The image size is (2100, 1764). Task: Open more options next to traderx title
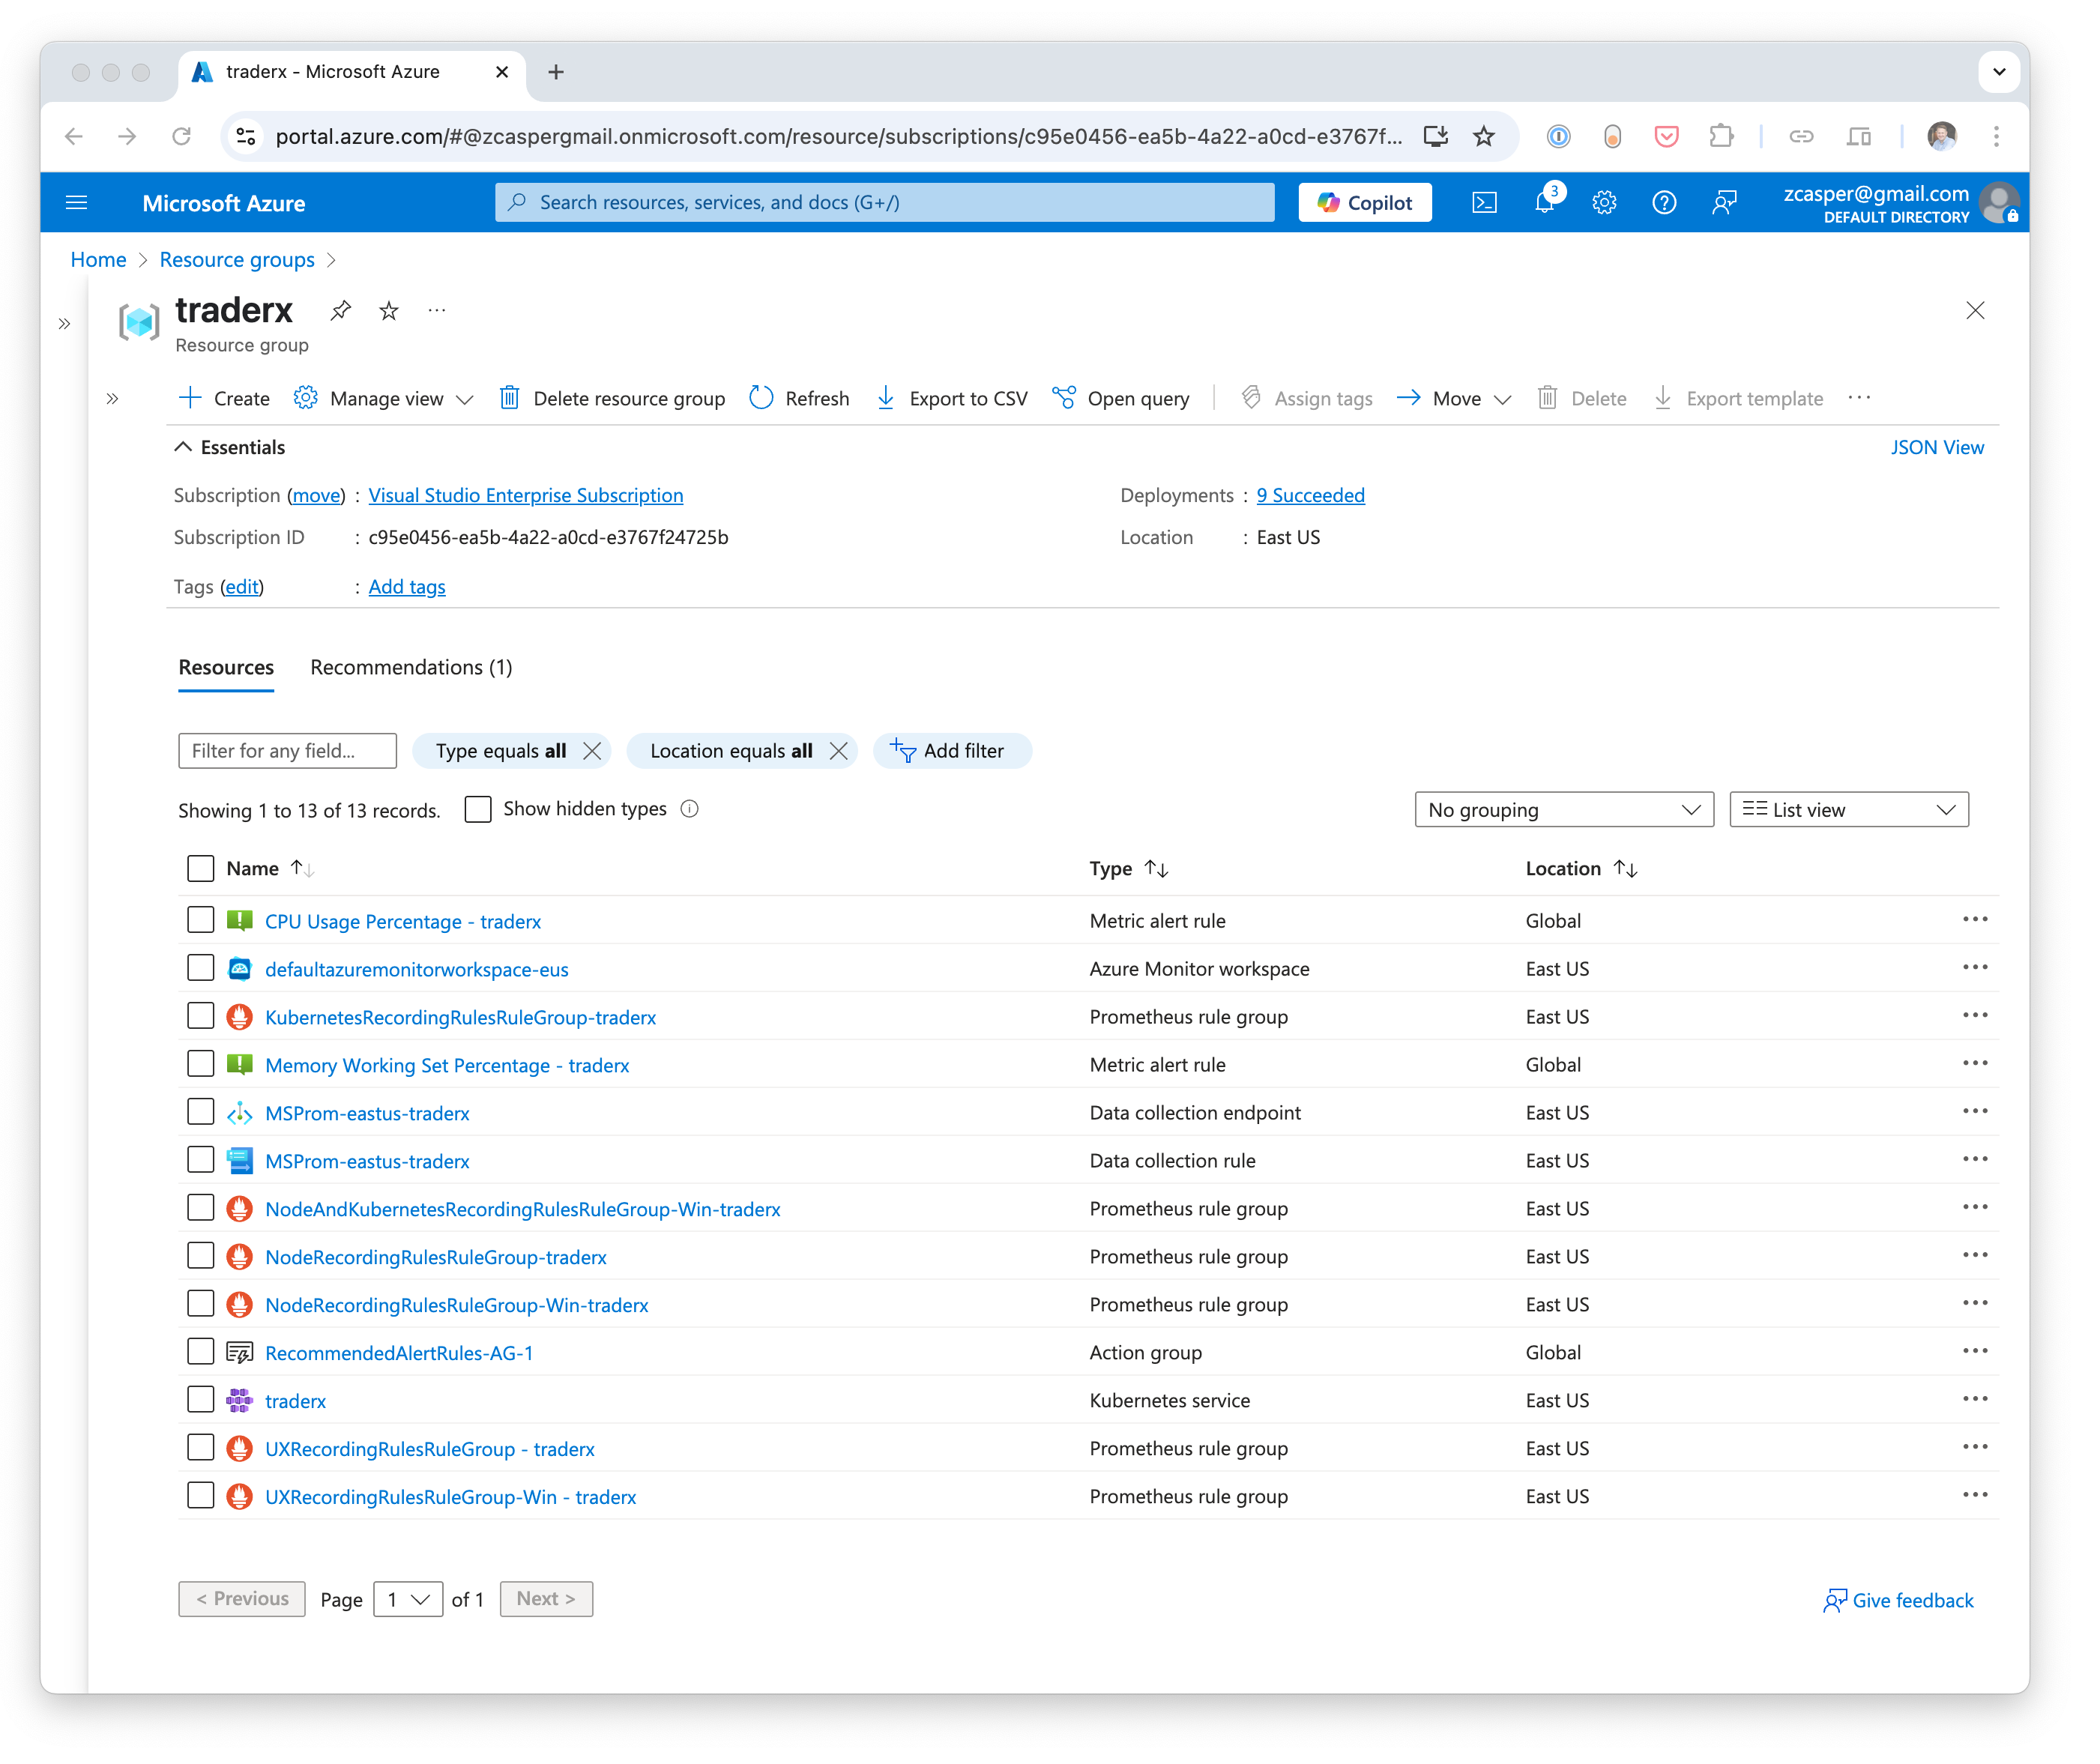coord(437,311)
